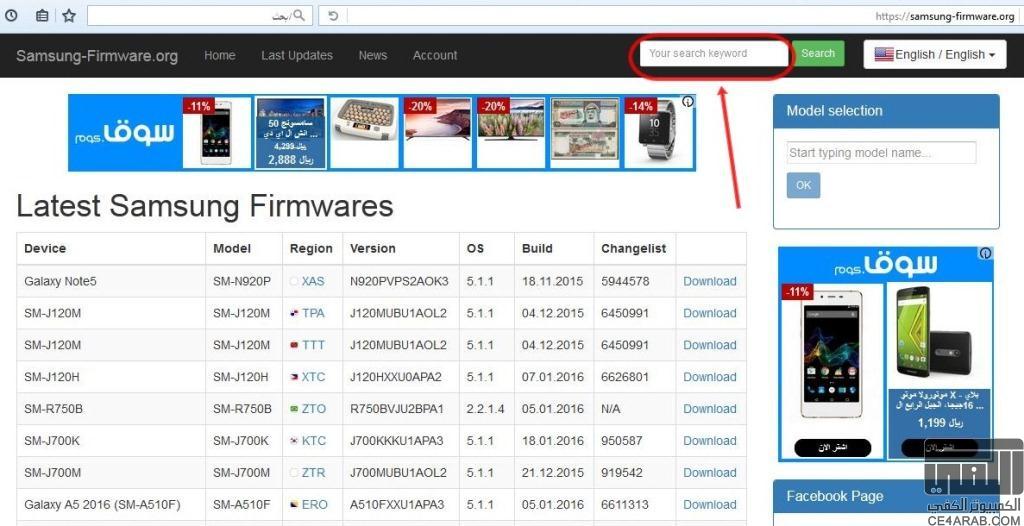This screenshot has height=526, width=1024.
Task: Download SM-J120M TPA firmware
Action: [710, 314]
